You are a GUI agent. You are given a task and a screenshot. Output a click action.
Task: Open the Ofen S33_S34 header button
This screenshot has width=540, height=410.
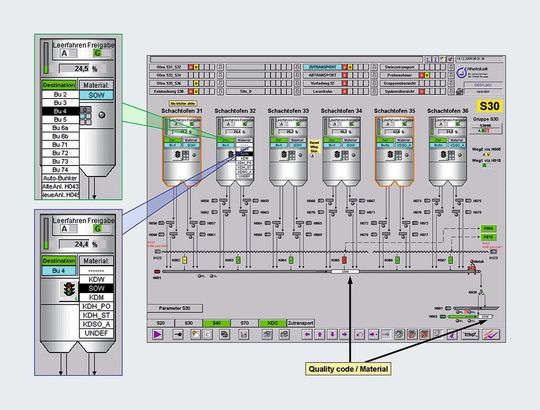169,75
